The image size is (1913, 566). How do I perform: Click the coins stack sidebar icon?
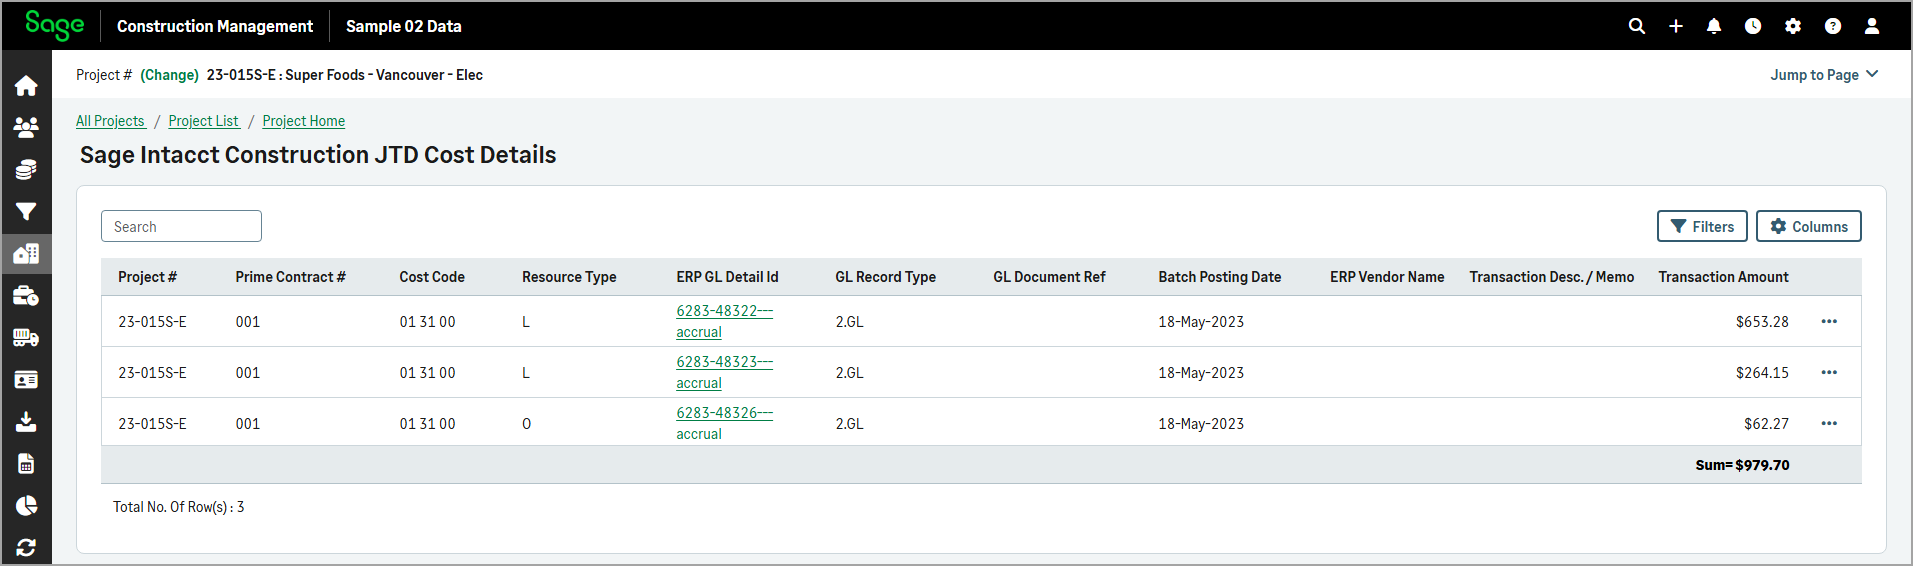[x=26, y=170]
